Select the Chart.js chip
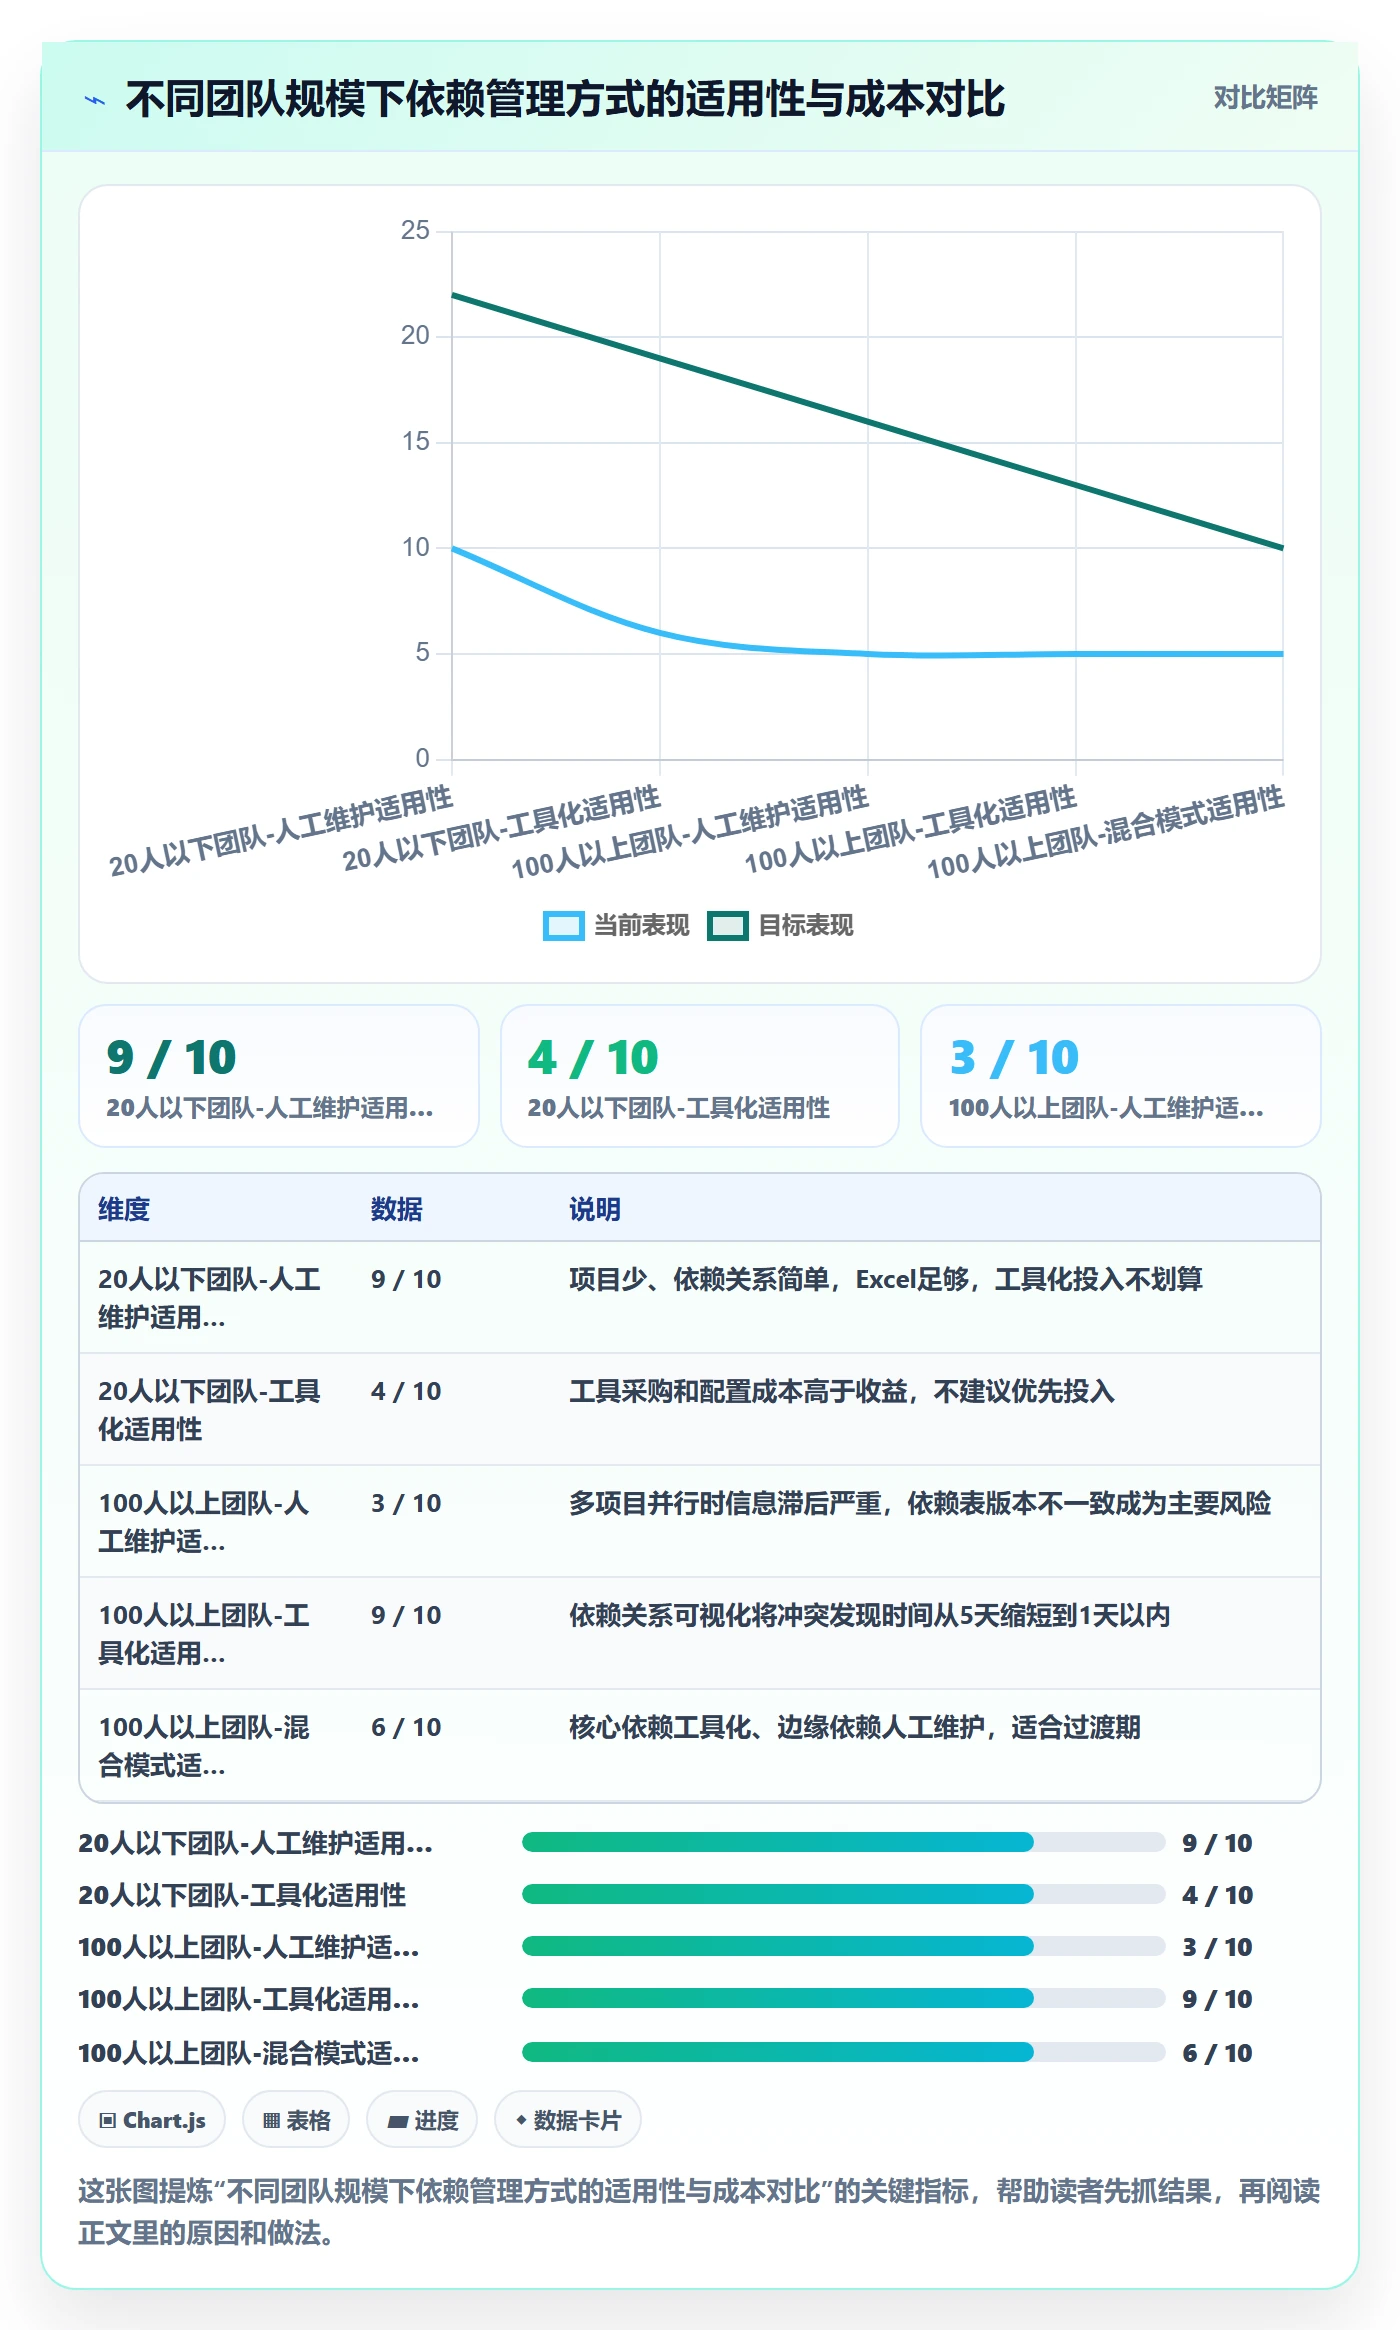This screenshot has height=2330, width=1400. pyautogui.click(x=152, y=2119)
